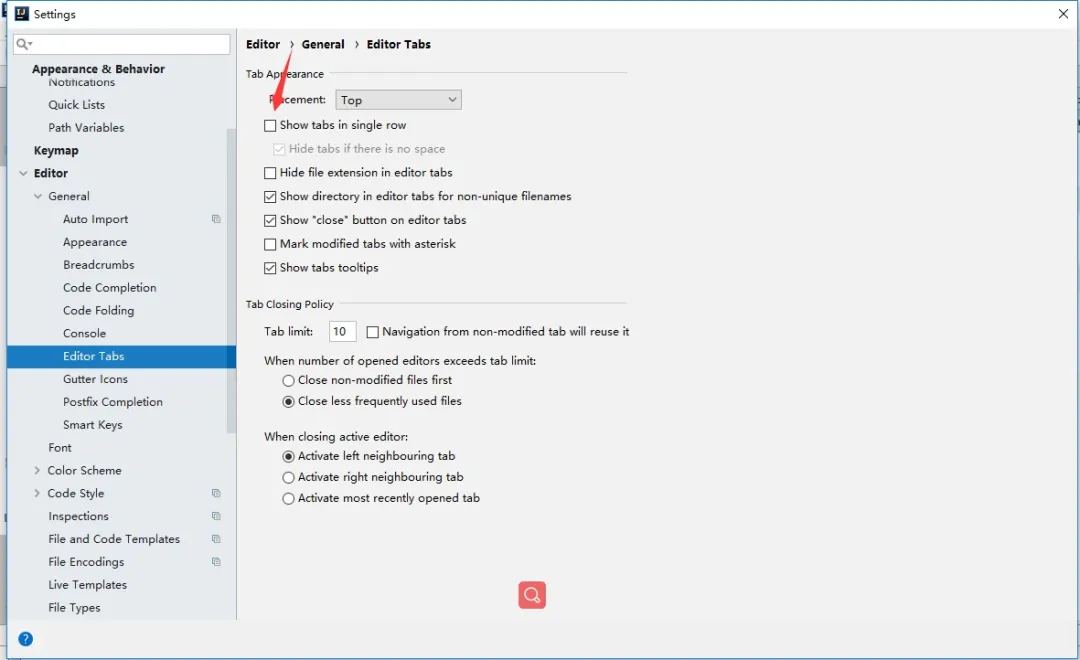Click the search magnifier icon in search box
The width and height of the screenshot is (1080, 660).
tap(24, 45)
